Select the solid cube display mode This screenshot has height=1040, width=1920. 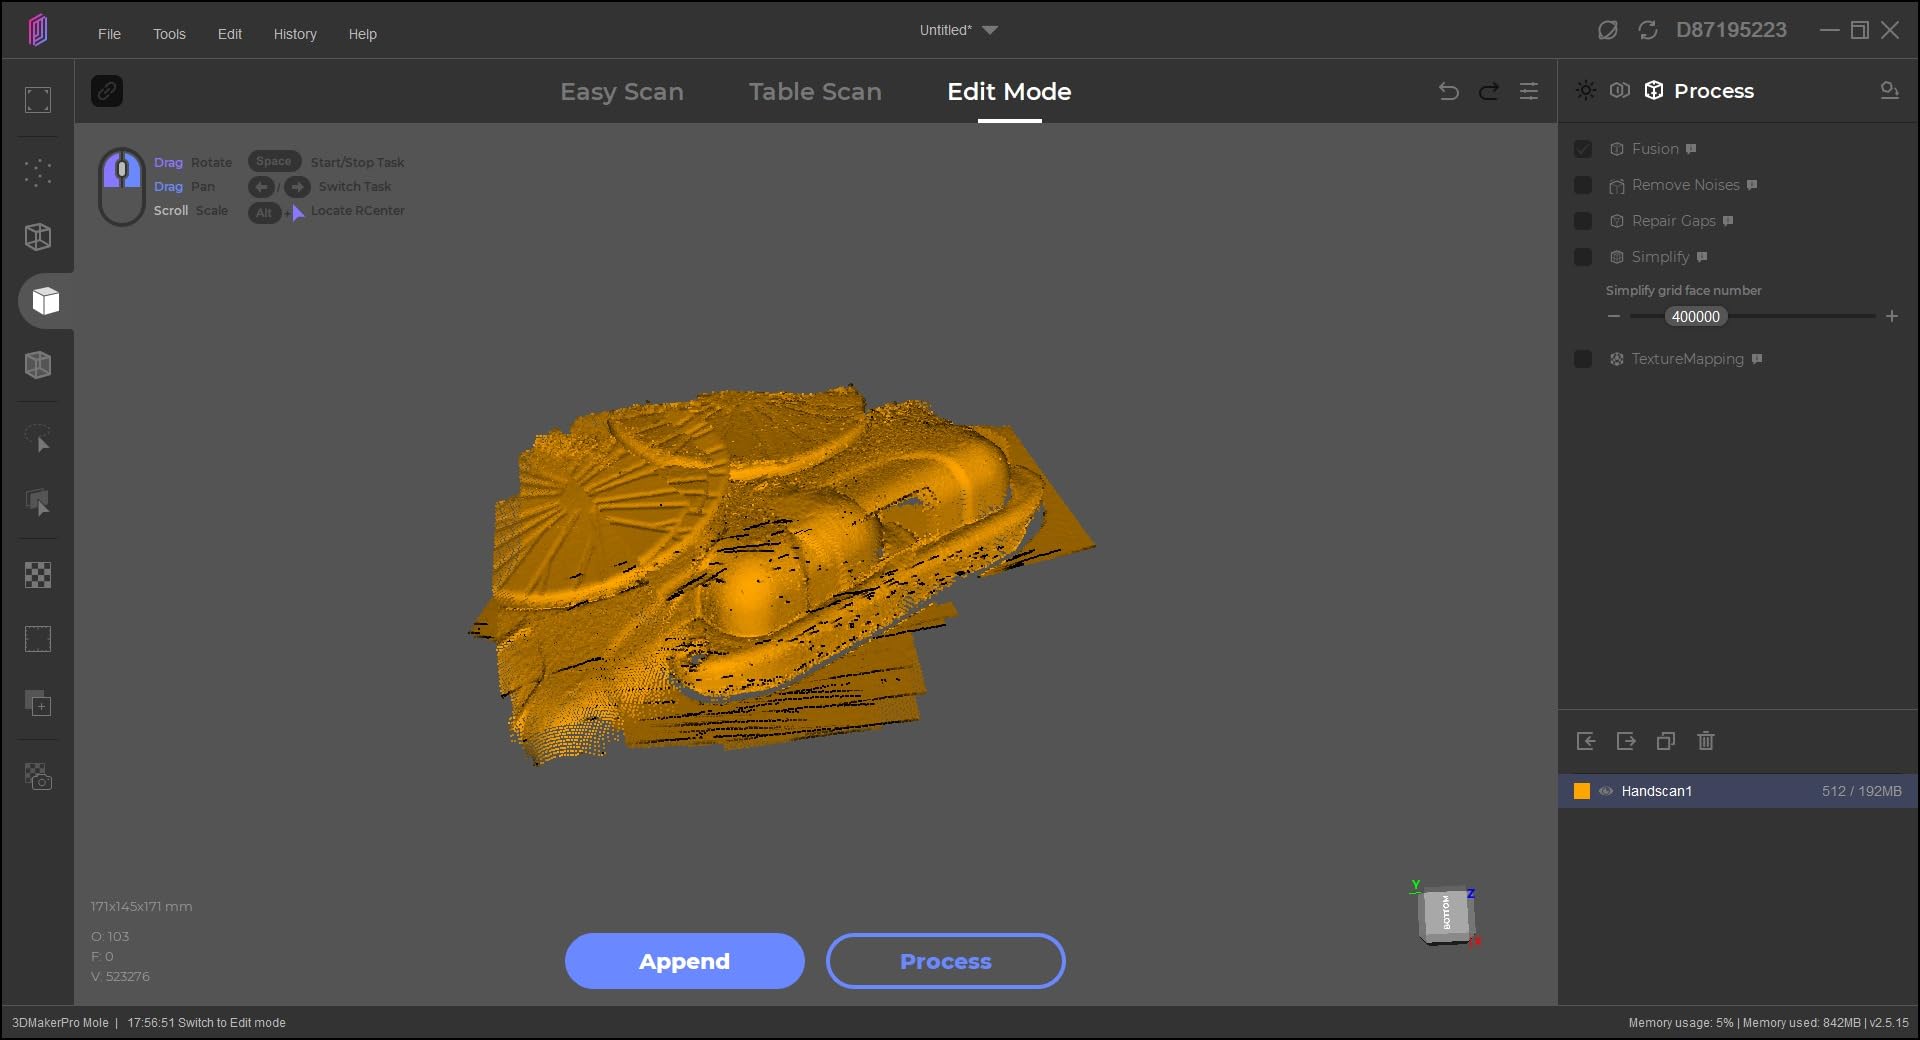pos(45,301)
